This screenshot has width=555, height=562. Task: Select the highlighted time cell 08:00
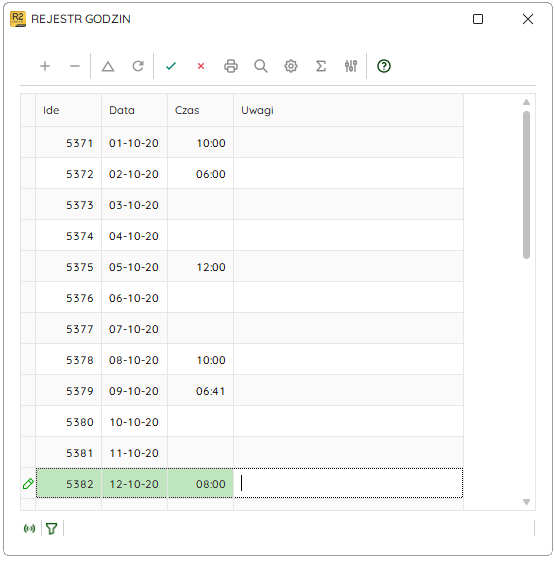click(200, 484)
